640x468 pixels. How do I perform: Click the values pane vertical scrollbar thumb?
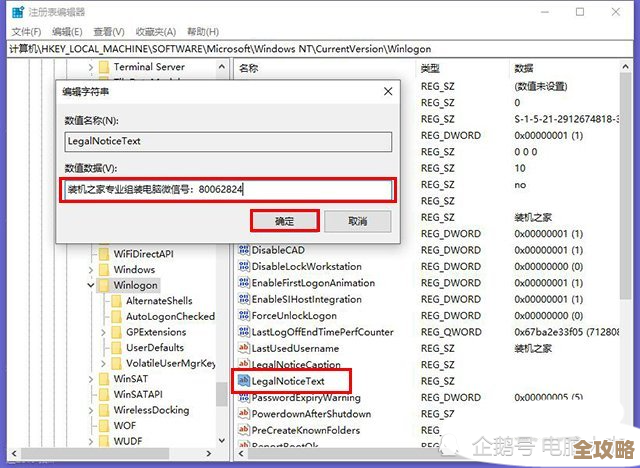625,186
